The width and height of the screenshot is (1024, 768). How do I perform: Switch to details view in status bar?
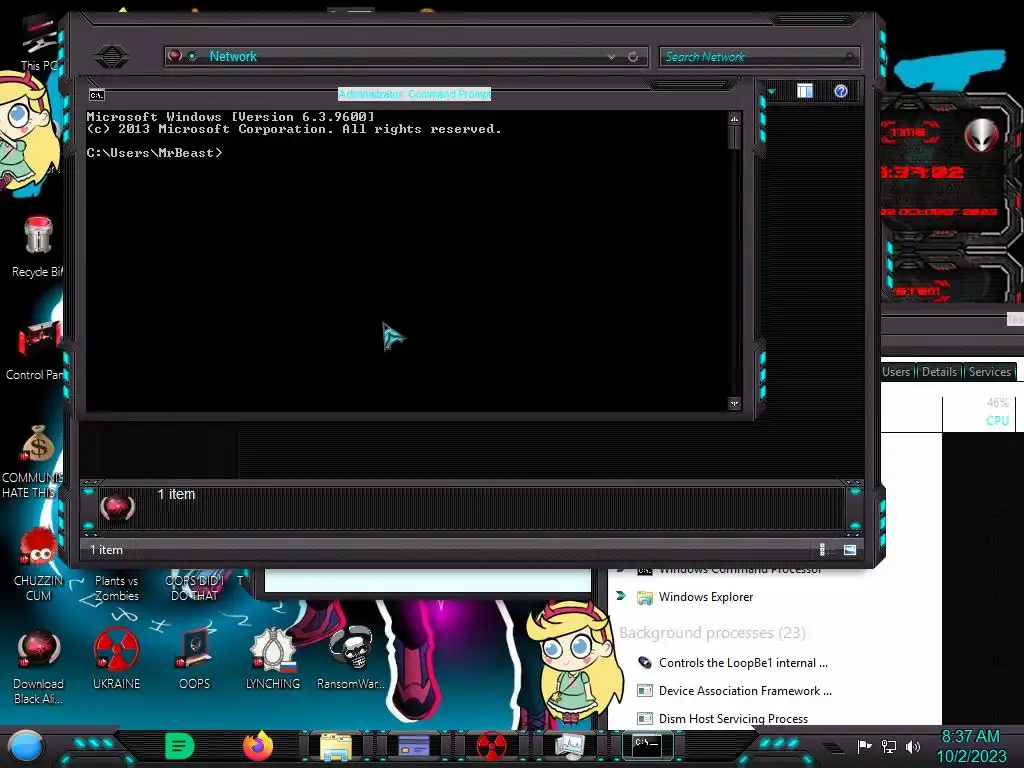823,550
